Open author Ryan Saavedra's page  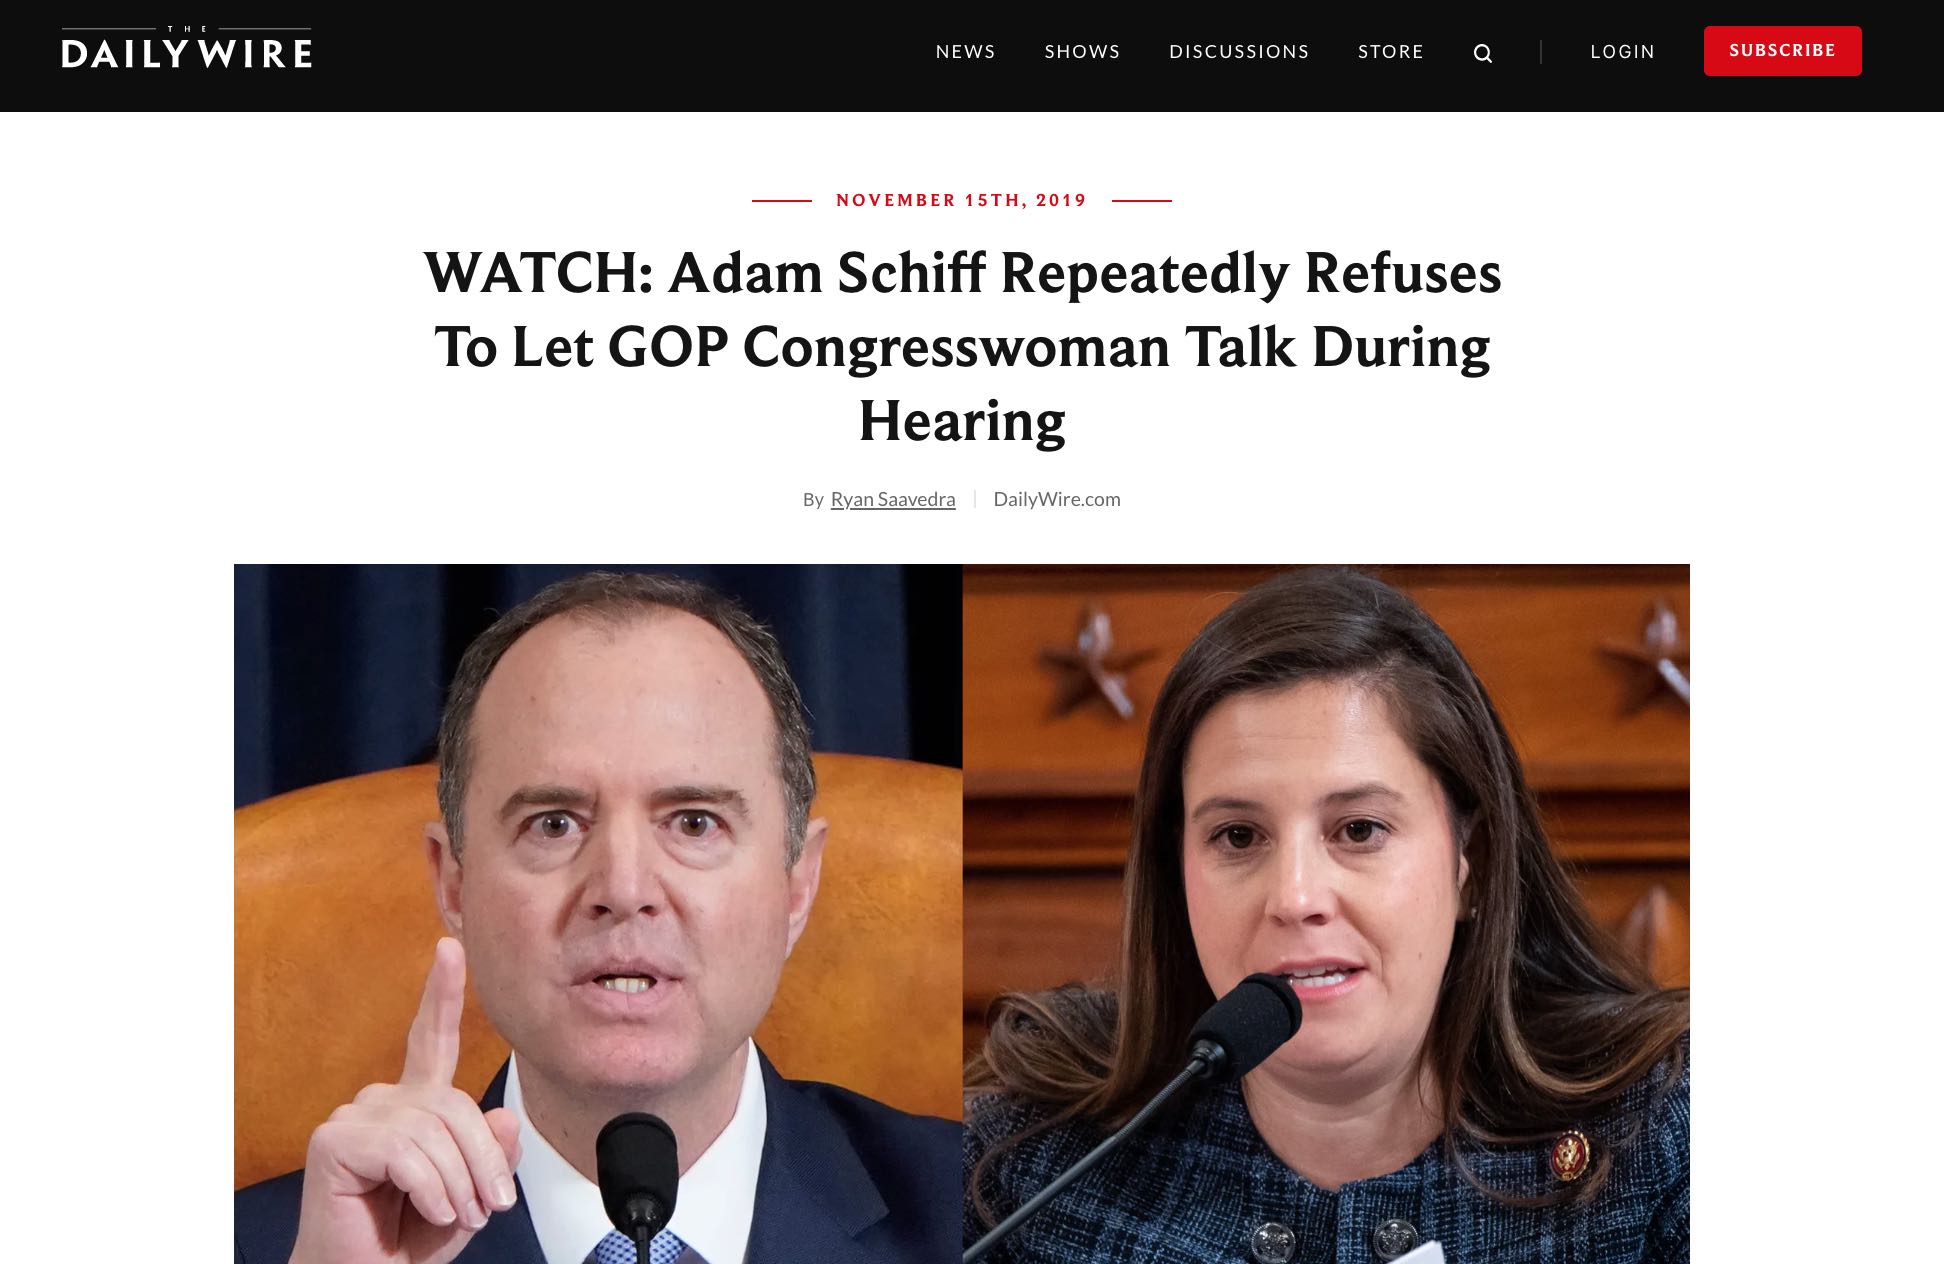893,499
